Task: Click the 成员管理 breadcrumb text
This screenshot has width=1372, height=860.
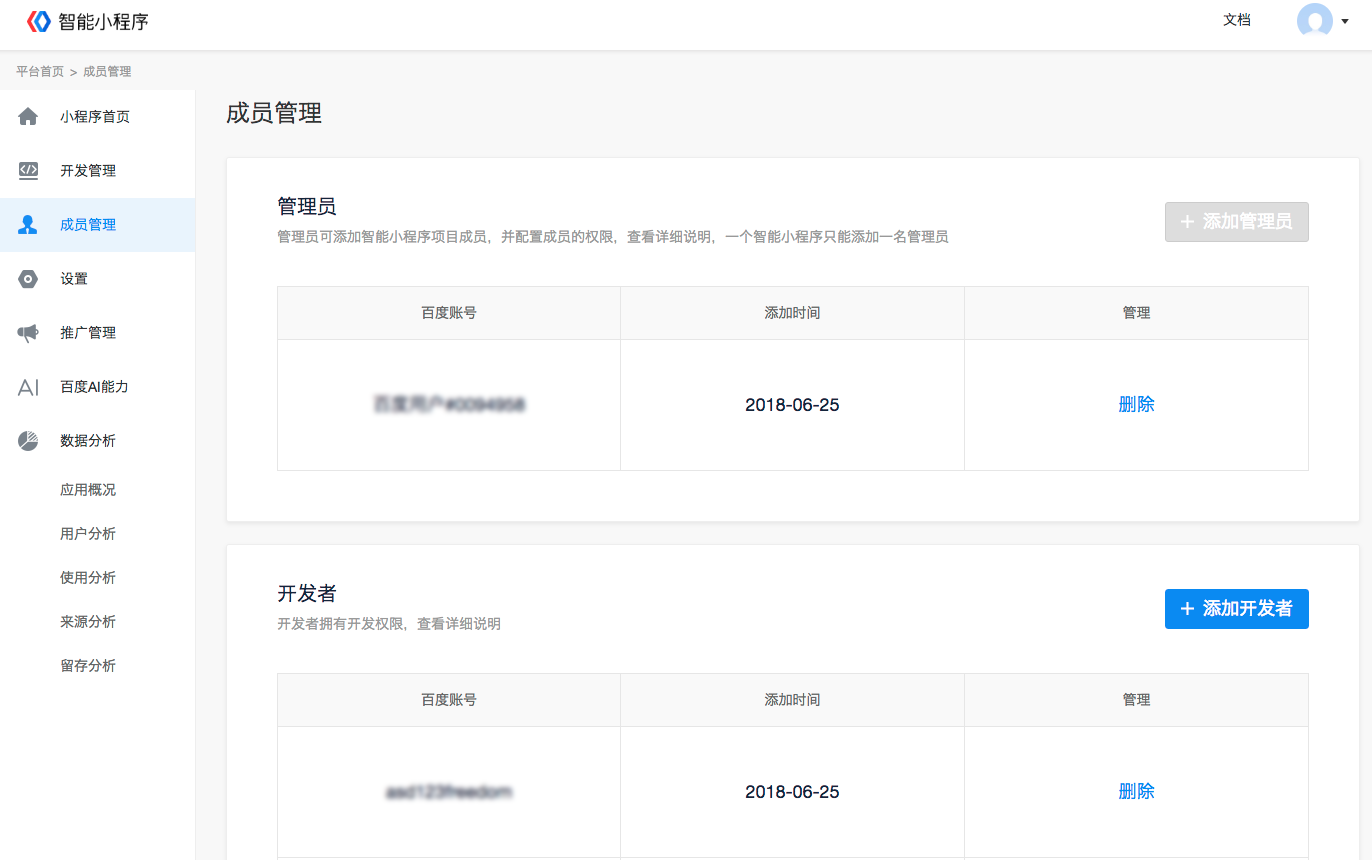Action: point(107,72)
